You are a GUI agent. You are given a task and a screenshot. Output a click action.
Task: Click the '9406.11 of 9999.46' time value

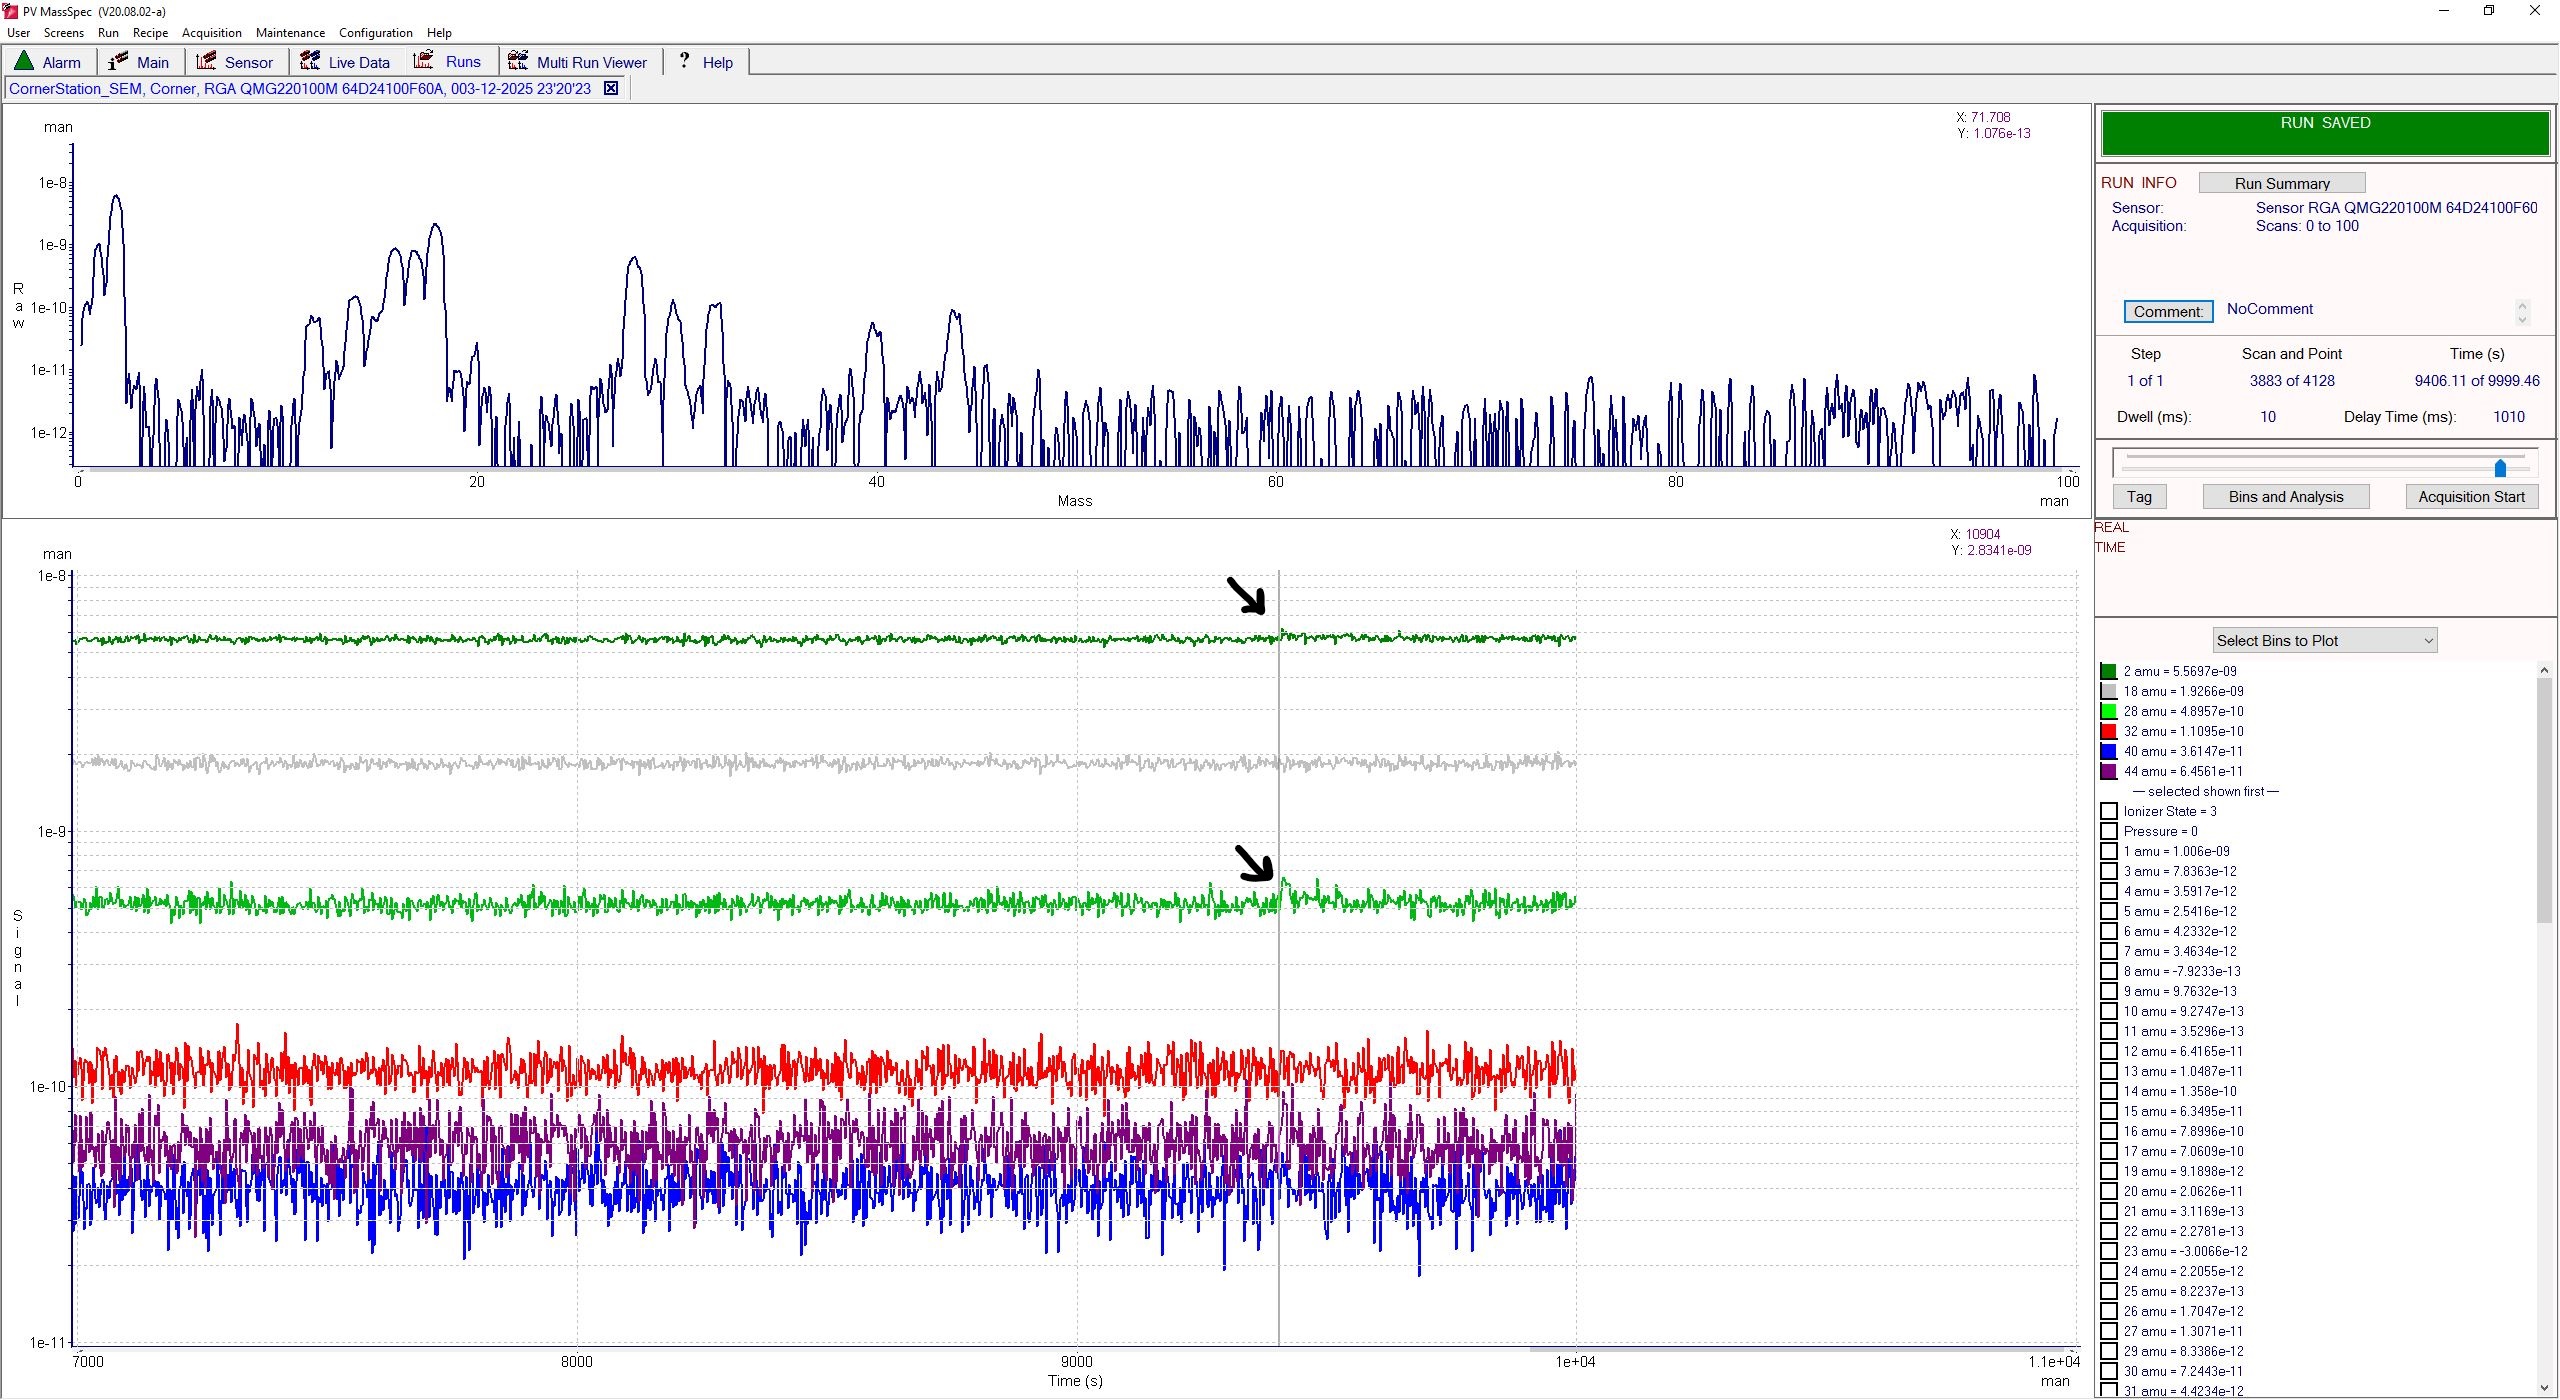tap(2476, 381)
